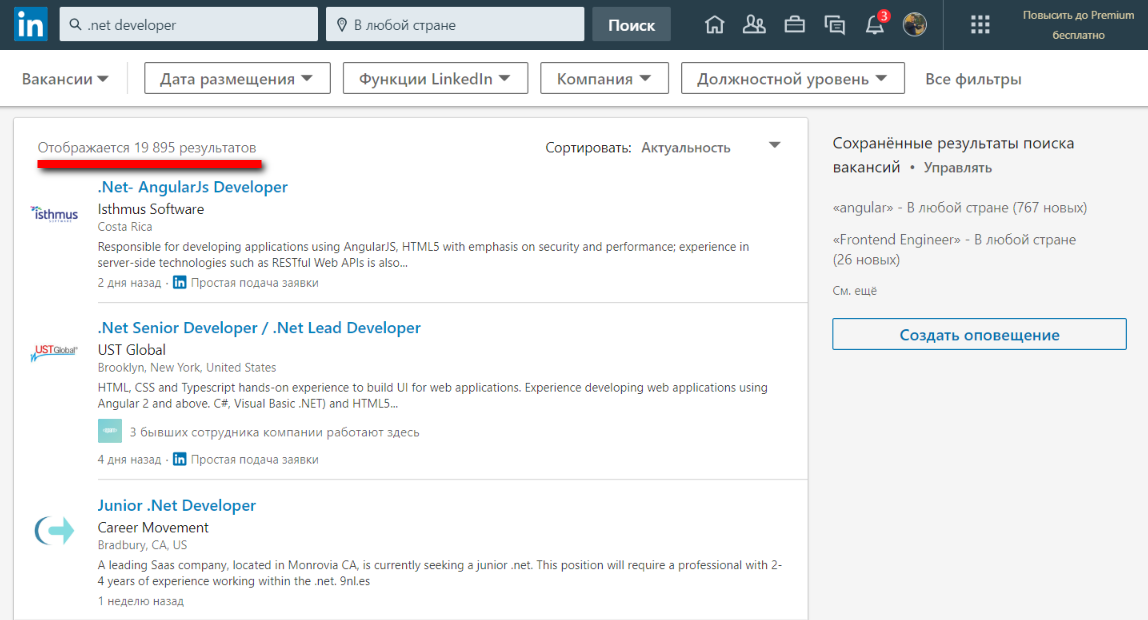Click the location pin icon

click(x=341, y=25)
